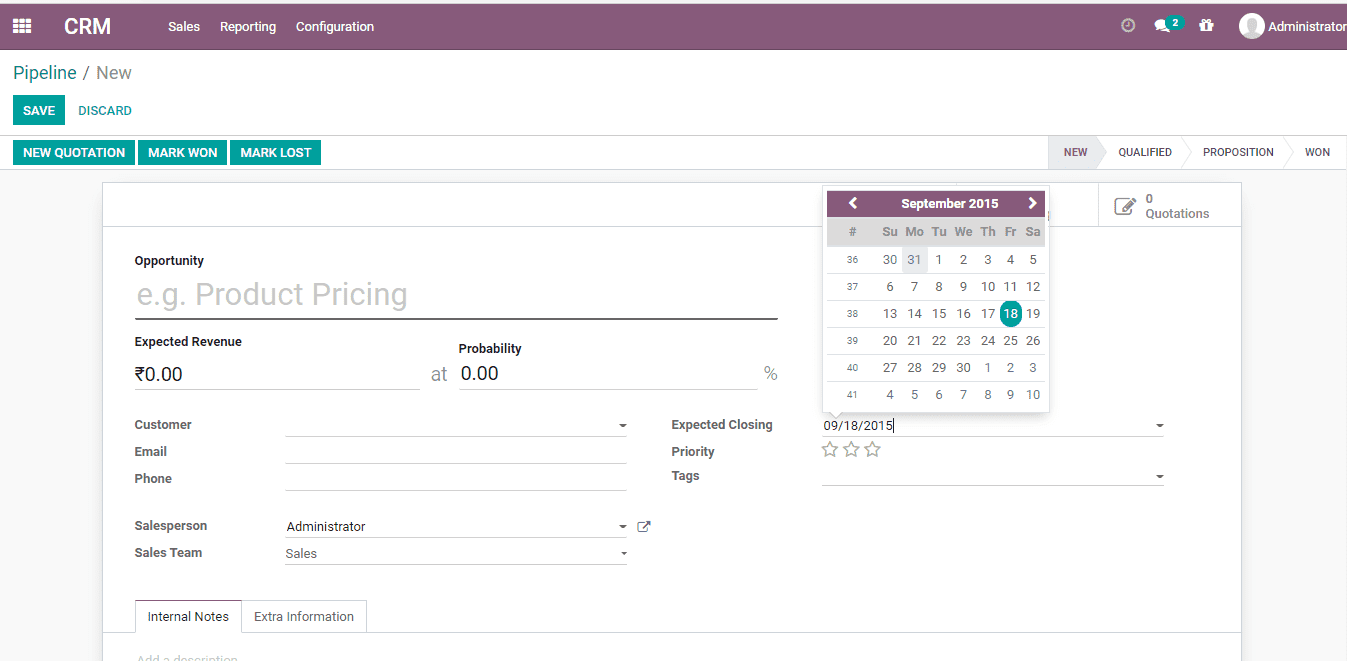Image resolution: width=1347 pixels, height=661 pixels.
Task: Click the Opportunity name input field
Action: pos(456,295)
